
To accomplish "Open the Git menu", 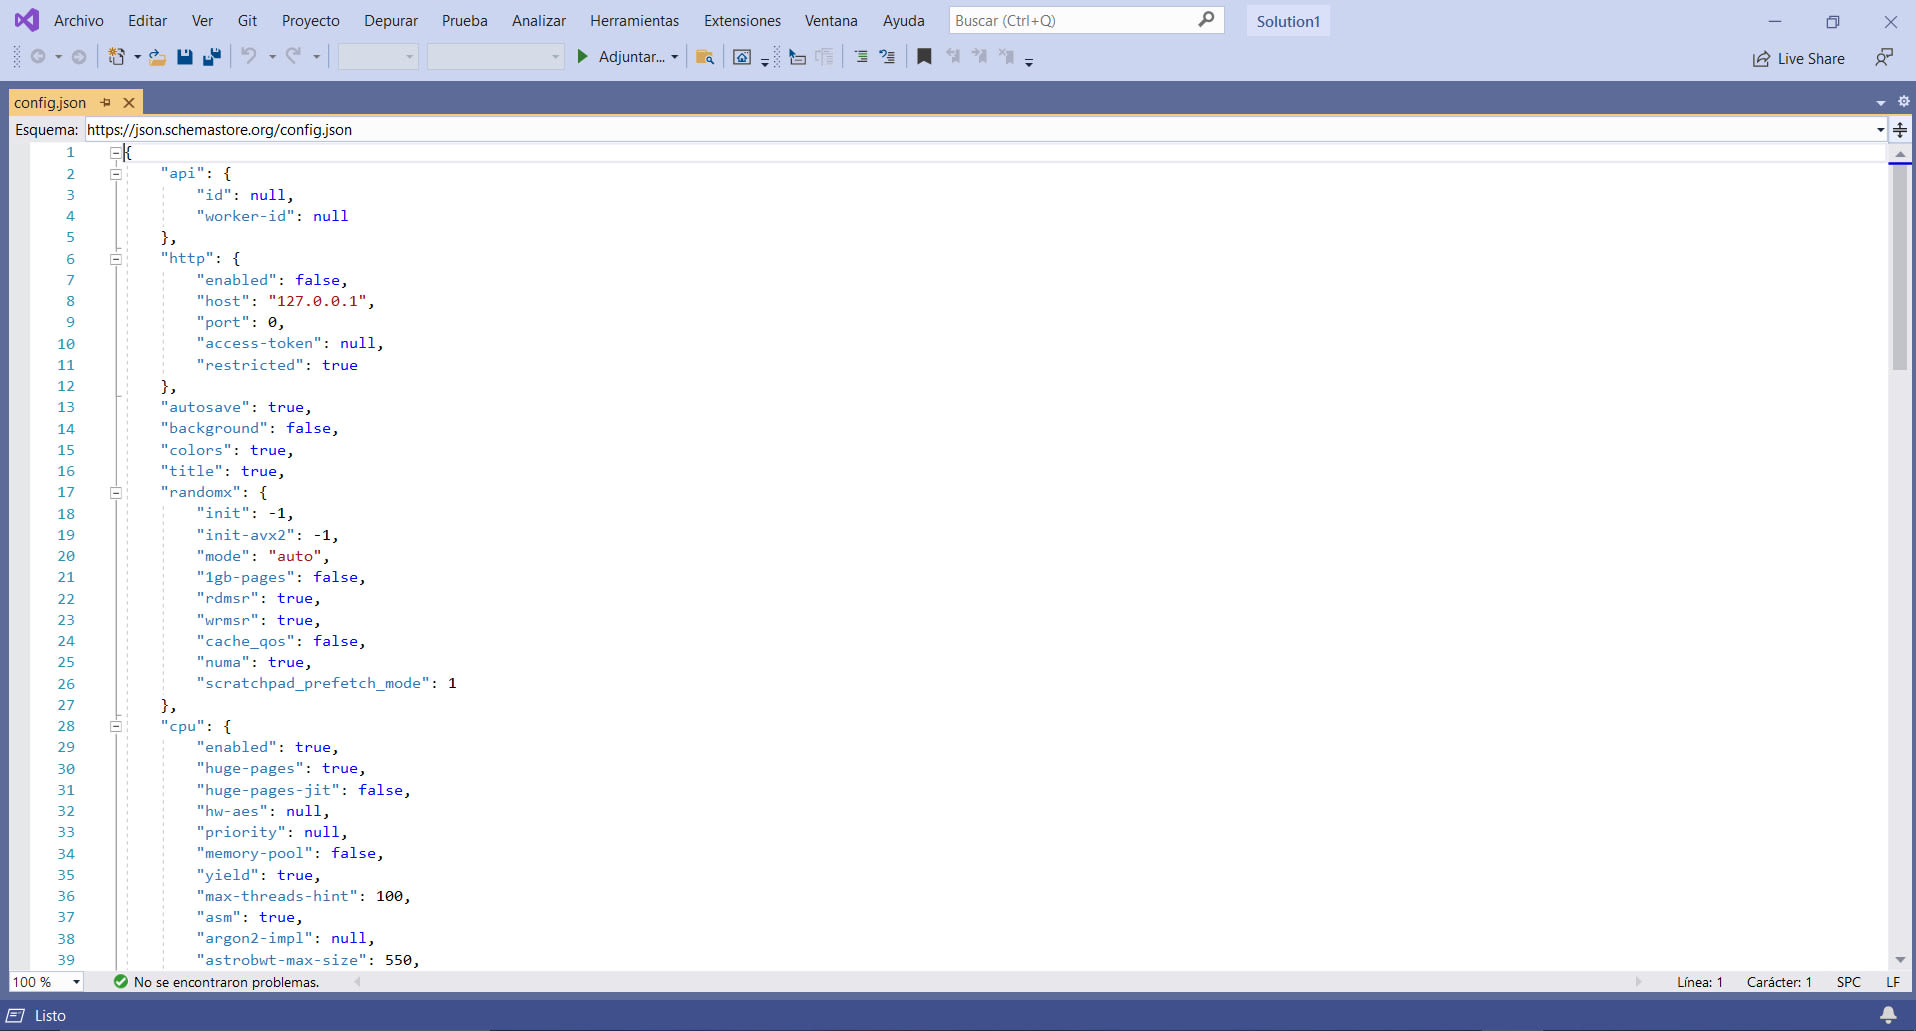I will pos(247,20).
